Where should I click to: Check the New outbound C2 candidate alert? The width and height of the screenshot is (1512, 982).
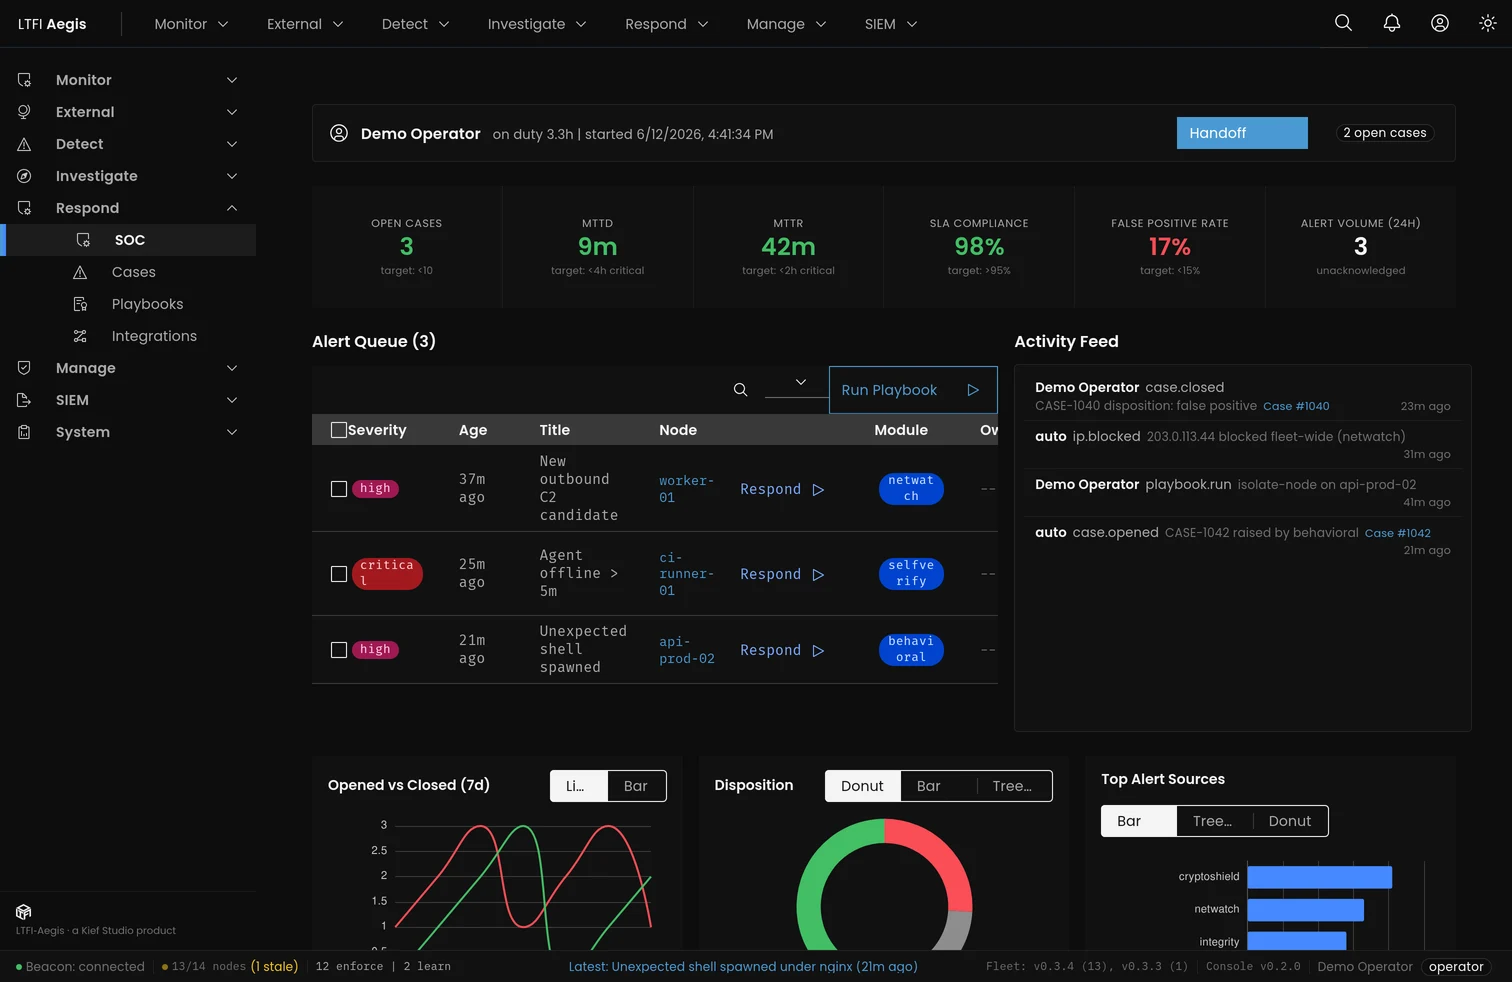click(339, 489)
